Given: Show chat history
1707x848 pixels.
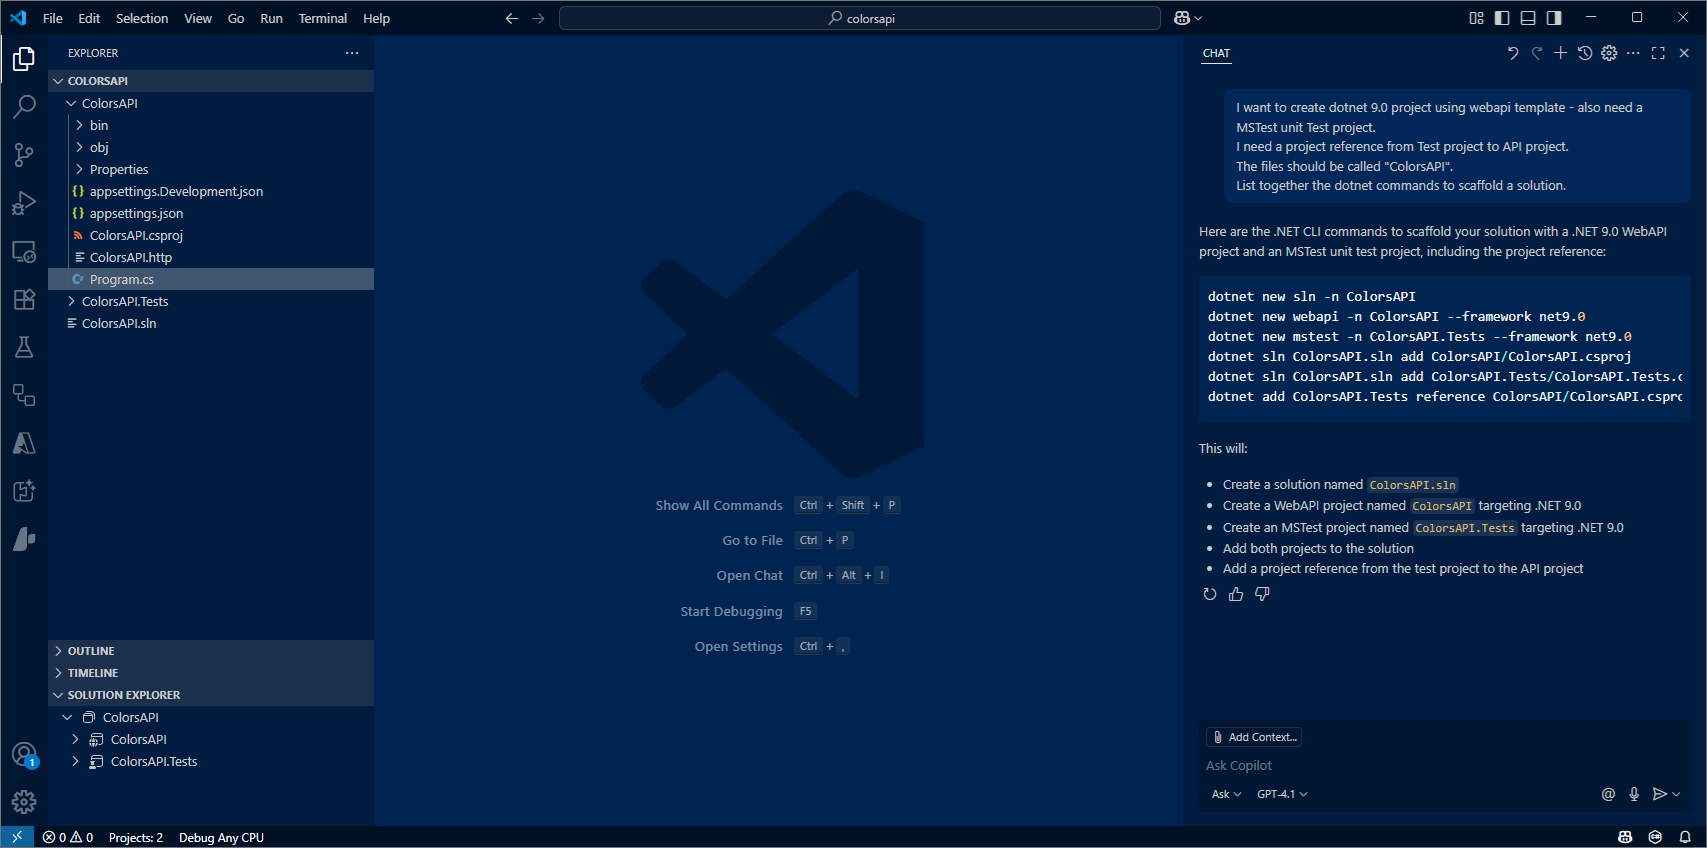Looking at the screenshot, I should [1585, 53].
